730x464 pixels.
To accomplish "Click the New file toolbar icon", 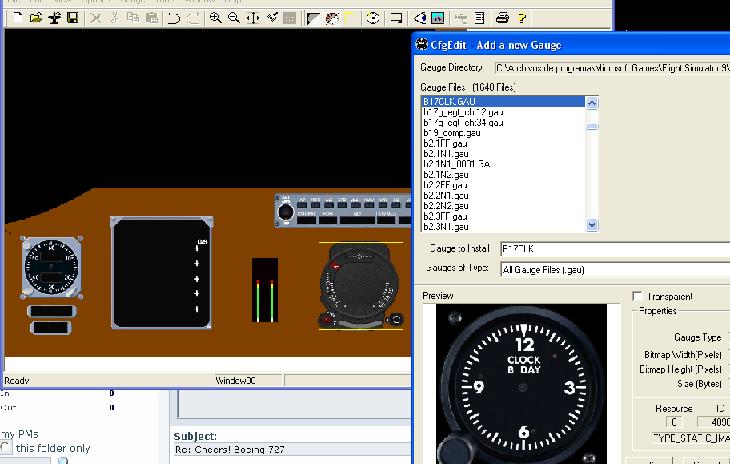I will pyautogui.click(x=17, y=18).
